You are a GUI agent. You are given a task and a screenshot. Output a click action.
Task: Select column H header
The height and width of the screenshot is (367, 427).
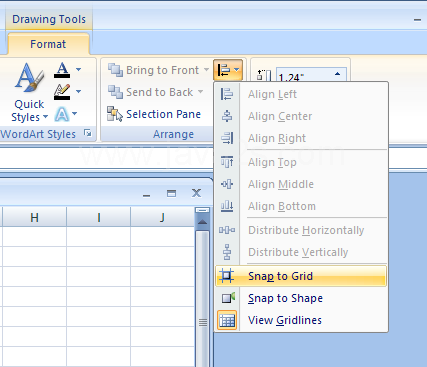click(34, 217)
